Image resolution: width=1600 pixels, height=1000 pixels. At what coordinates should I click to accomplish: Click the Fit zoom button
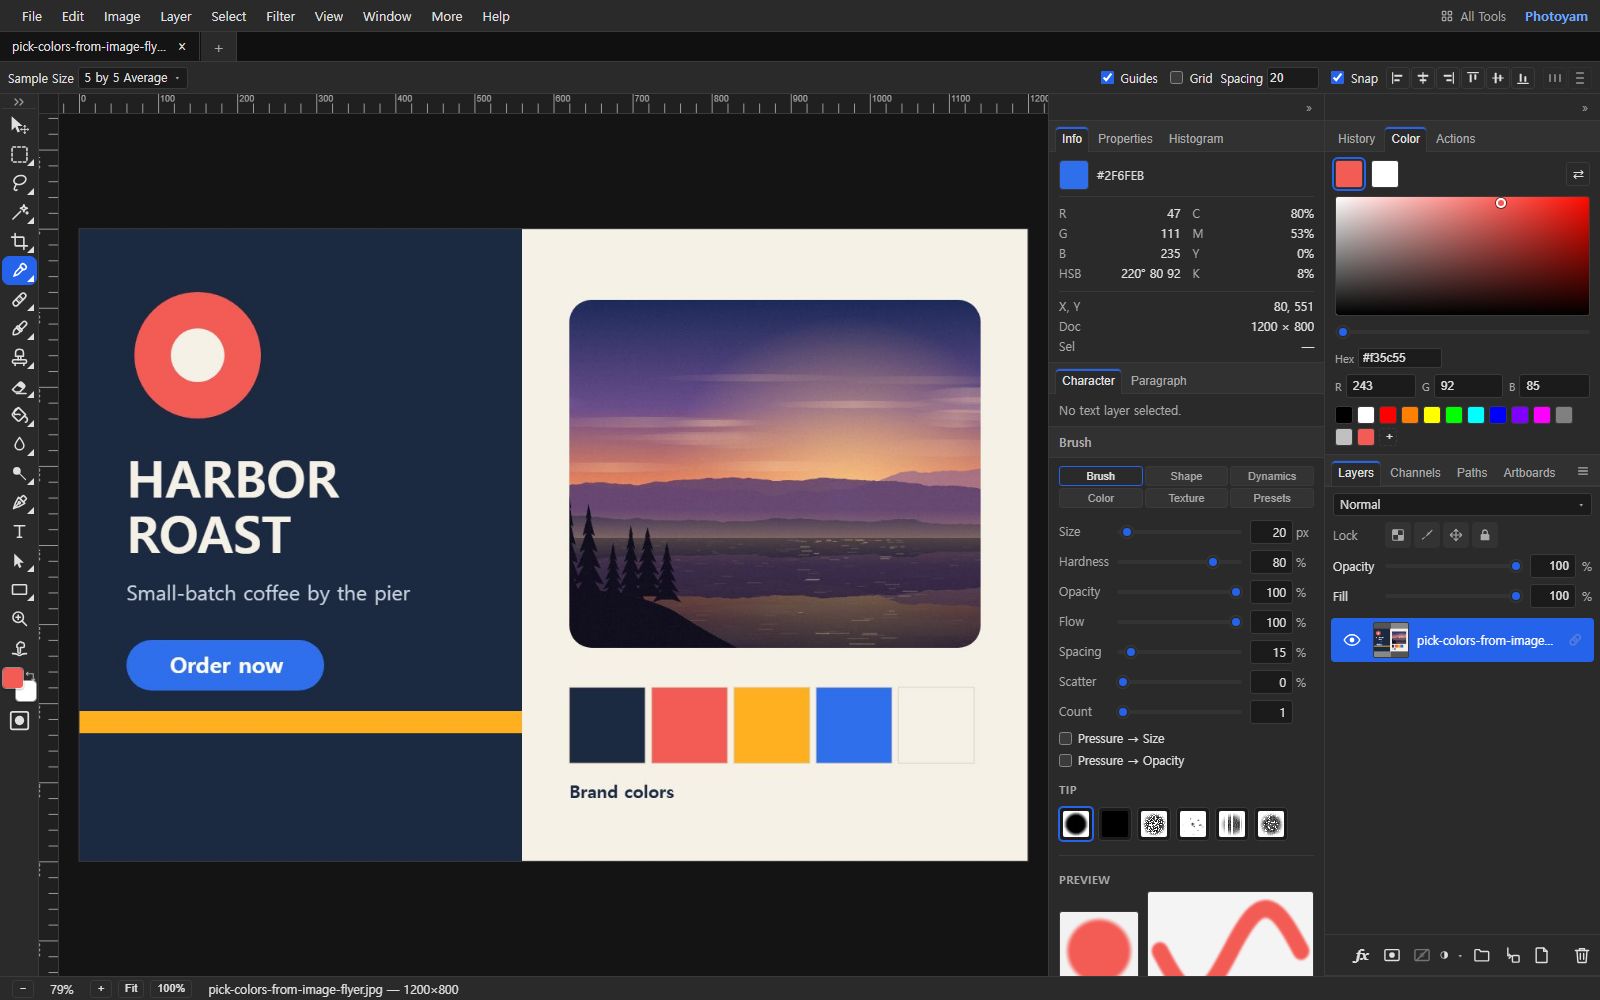coord(131,988)
